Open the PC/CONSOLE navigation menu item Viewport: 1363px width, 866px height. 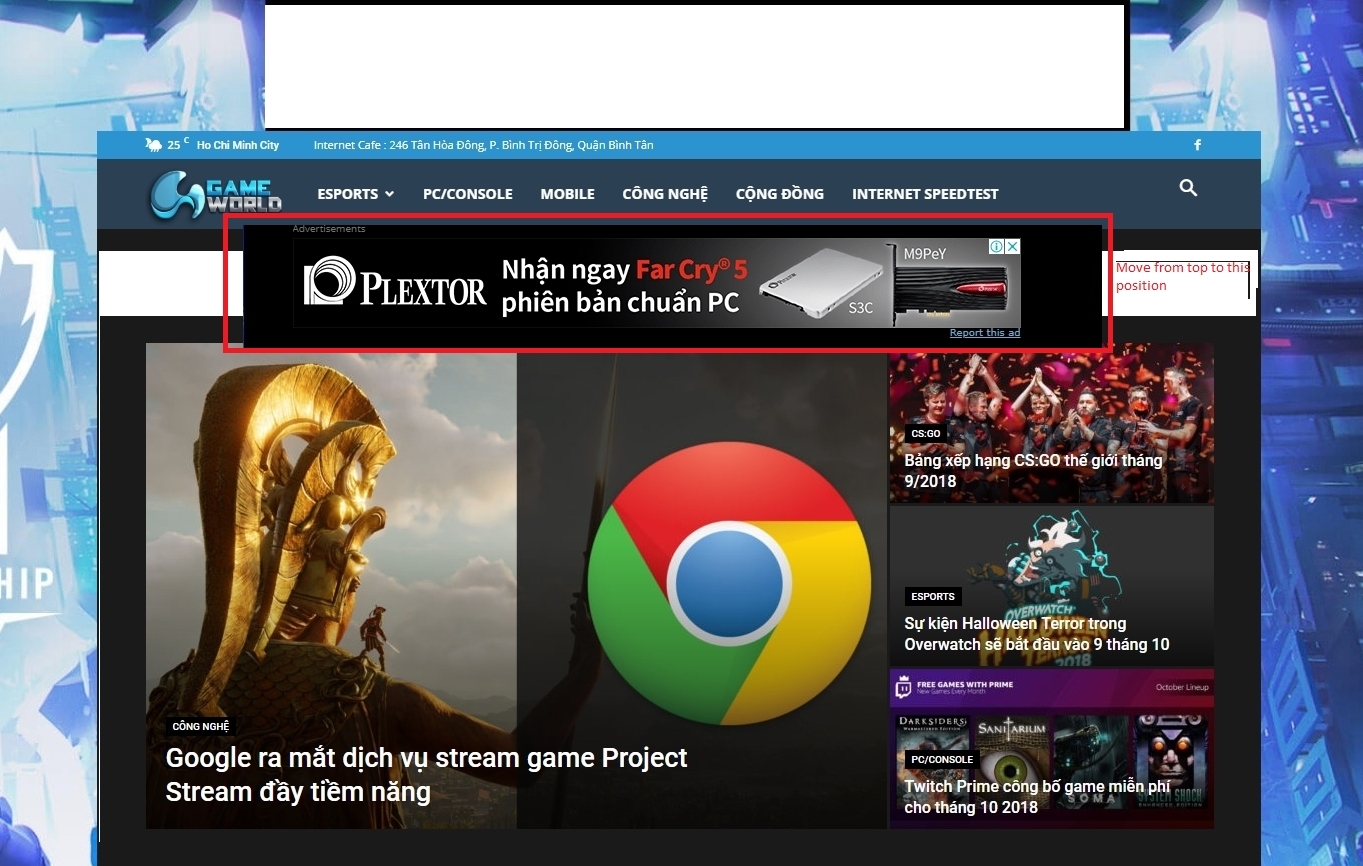[468, 194]
